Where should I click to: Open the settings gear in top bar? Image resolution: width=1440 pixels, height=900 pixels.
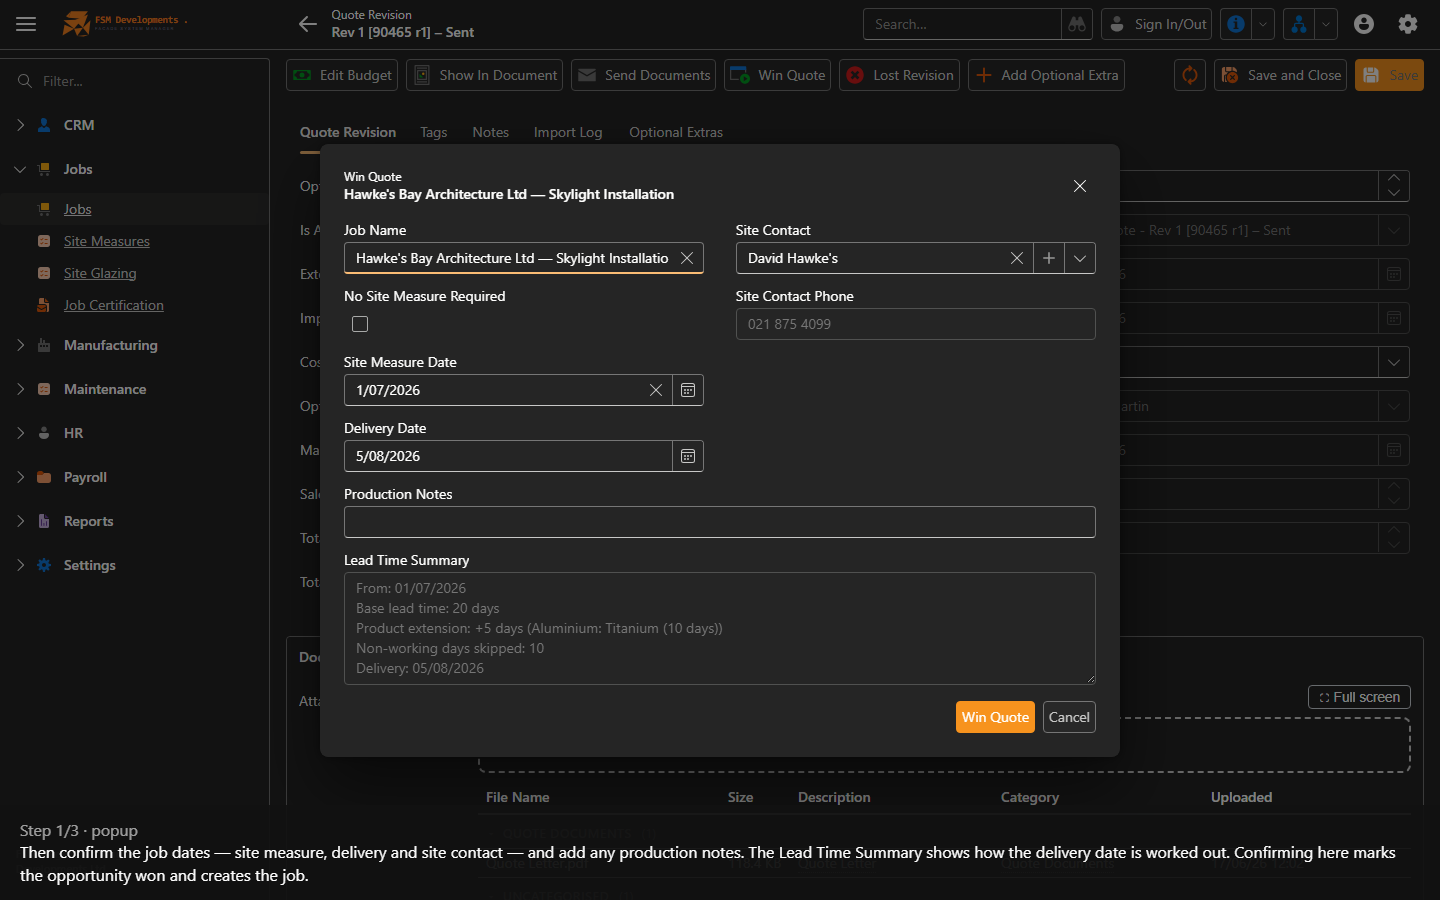tap(1408, 24)
